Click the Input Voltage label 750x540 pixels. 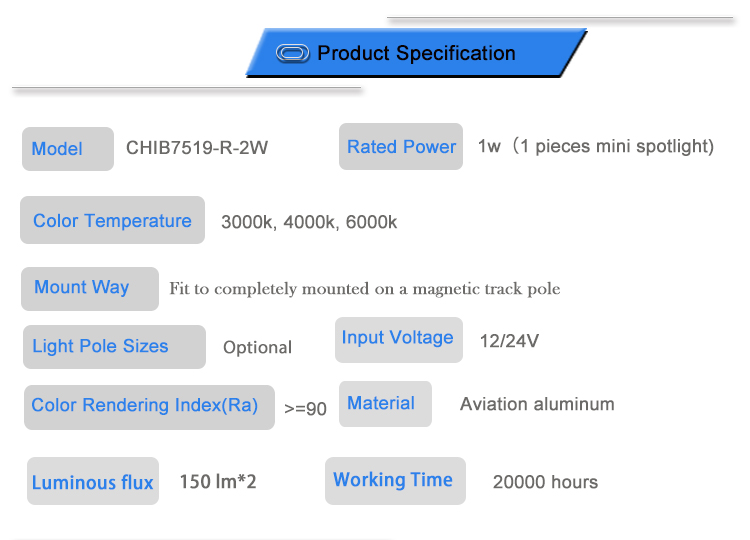(x=397, y=338)
